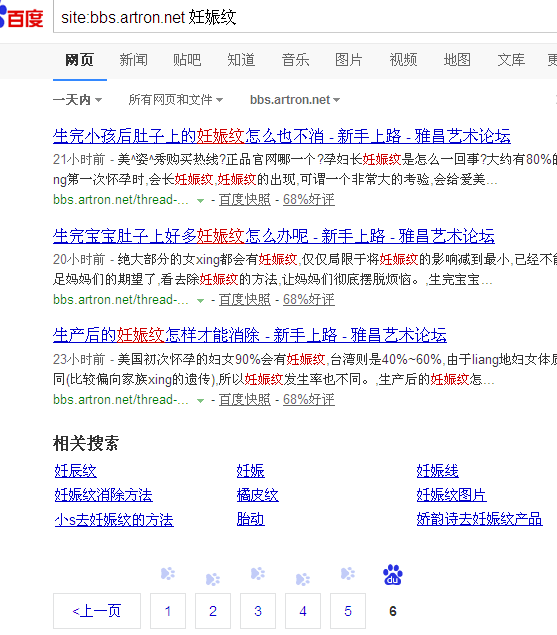Click related search 小s去妊娠纹的方法

114,520
